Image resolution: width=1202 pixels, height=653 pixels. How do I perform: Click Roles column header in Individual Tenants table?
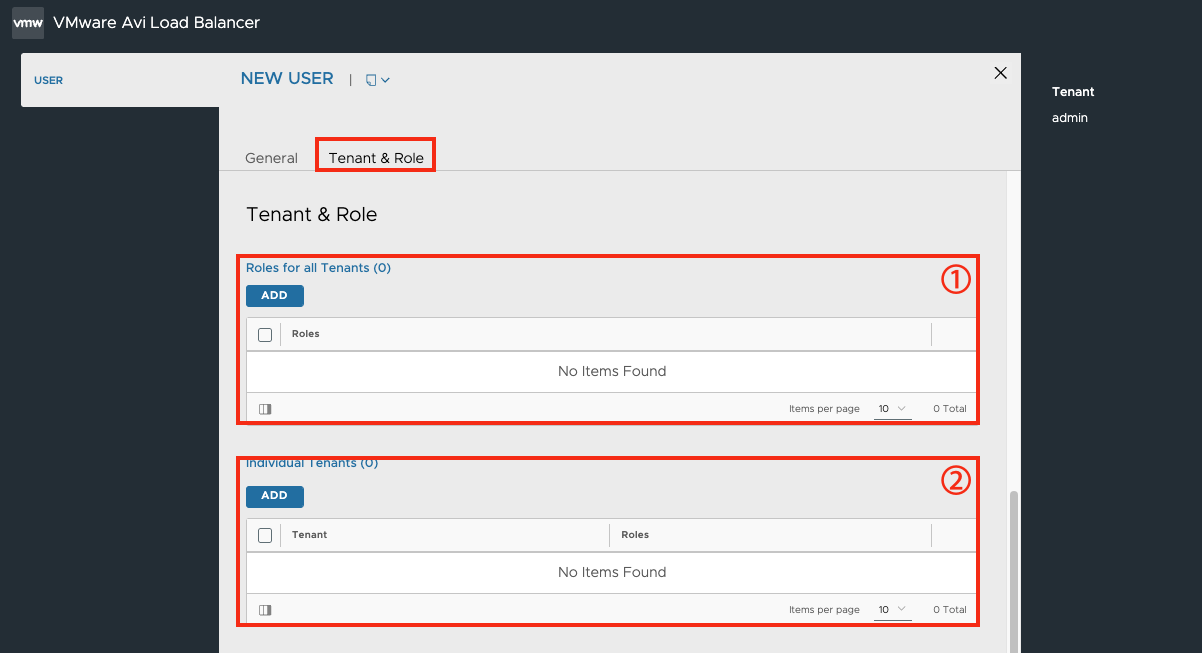(x=635, y=535)
